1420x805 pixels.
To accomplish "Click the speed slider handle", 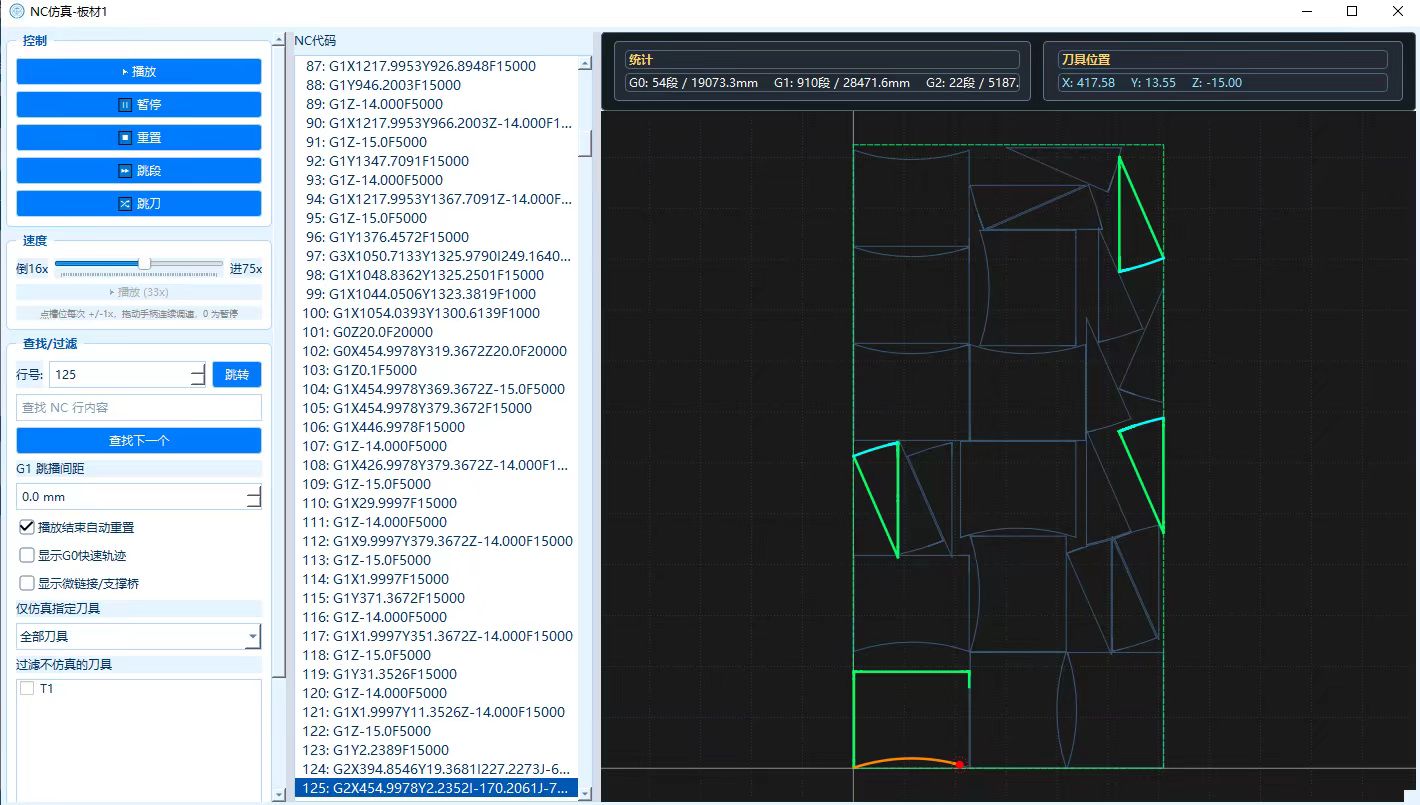I will (x=144, y=263).
